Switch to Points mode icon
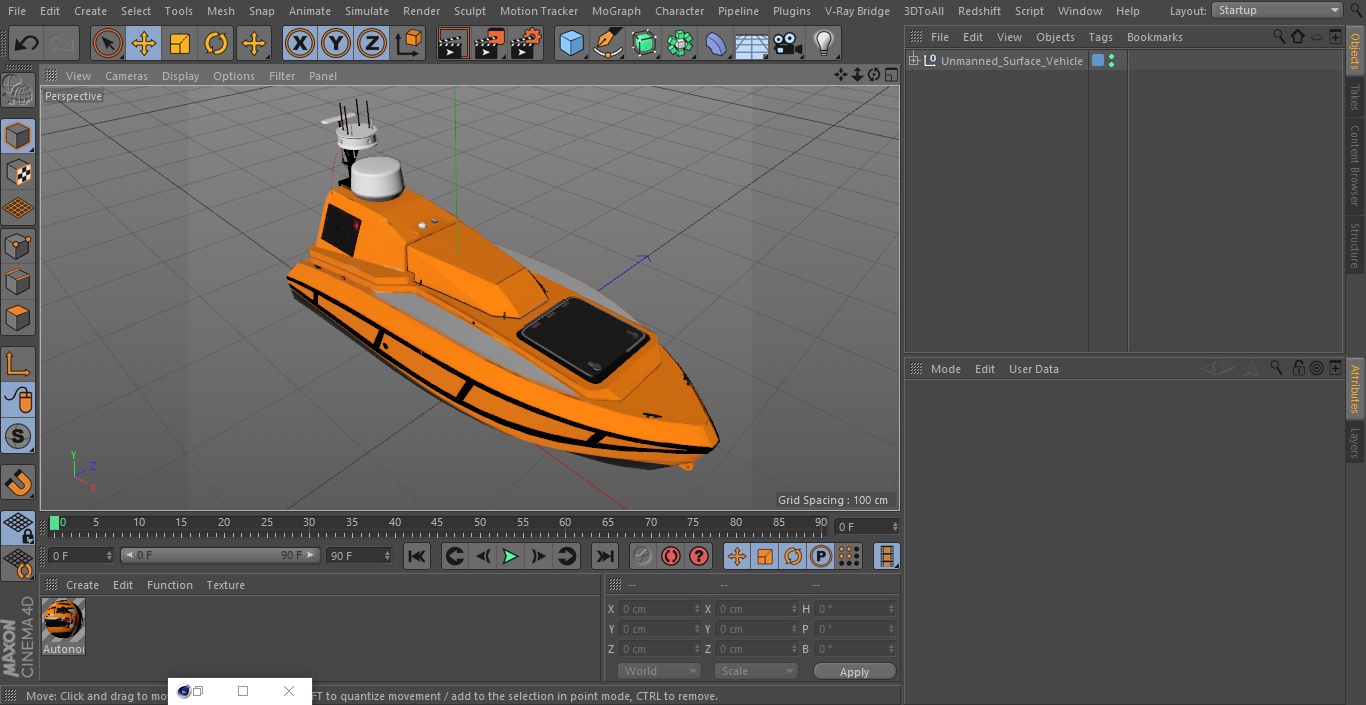This screenshot has height=705, width=1366. click(18, 246)
